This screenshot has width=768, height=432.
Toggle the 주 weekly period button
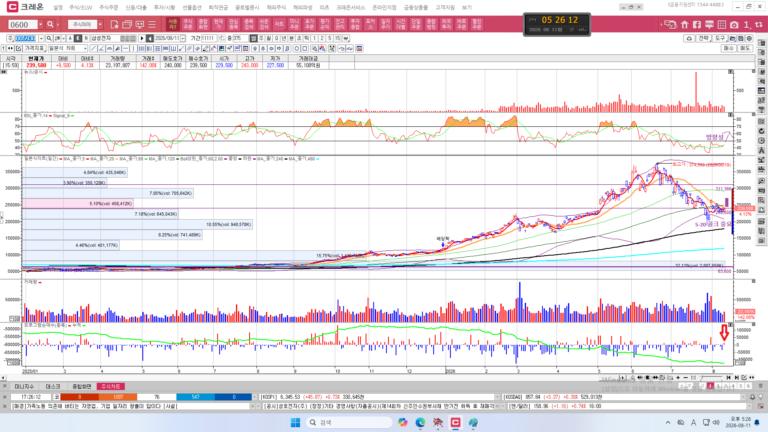click(261, 38)
